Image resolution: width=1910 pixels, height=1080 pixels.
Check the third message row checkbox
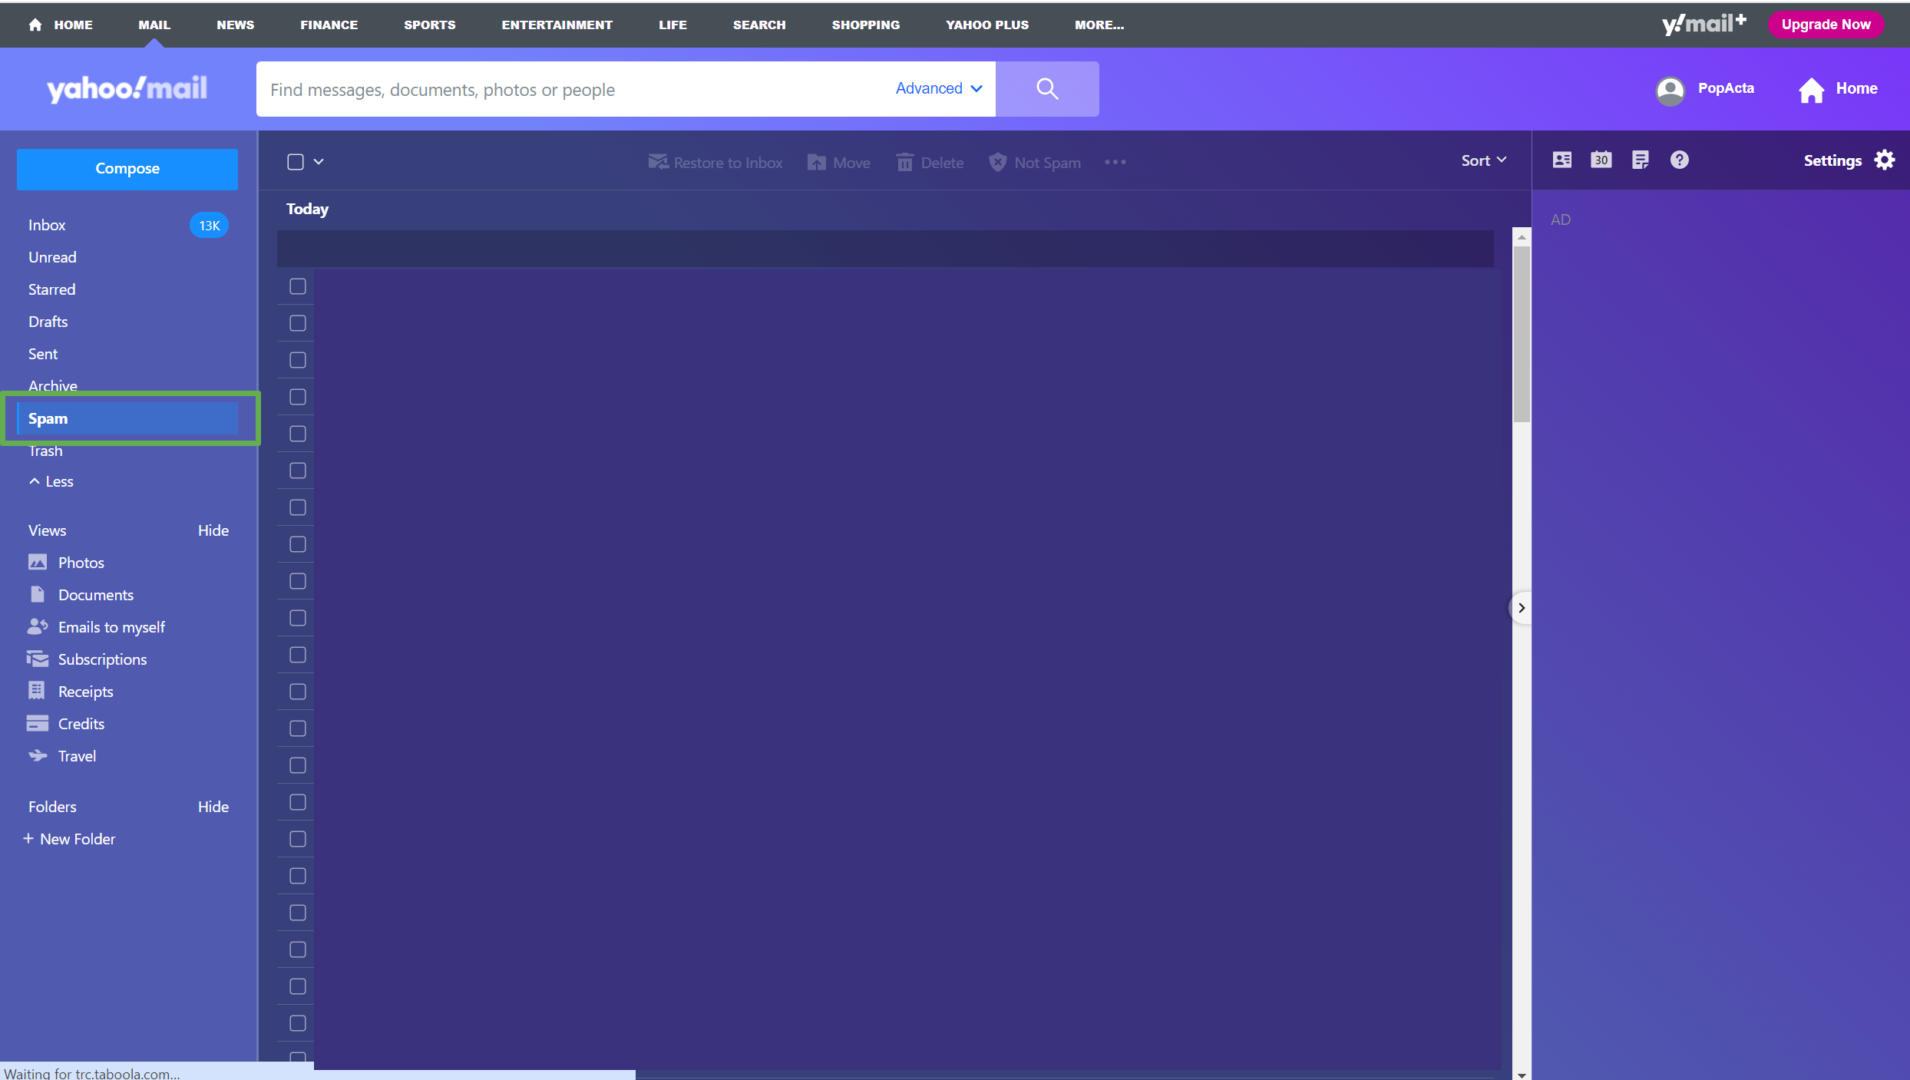(298, 360)
